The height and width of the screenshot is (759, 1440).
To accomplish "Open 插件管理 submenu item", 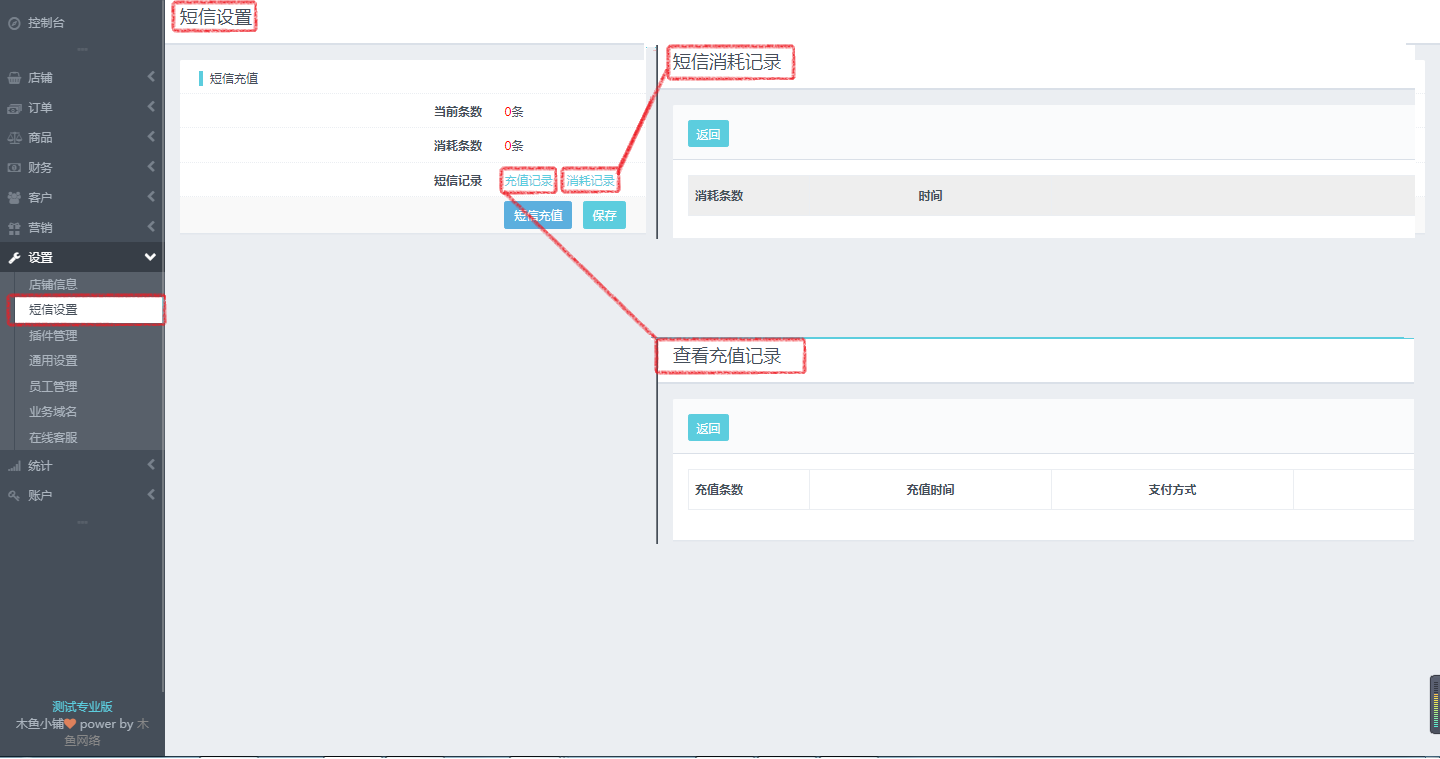I will pyautogui.click(x=53, y=335).
